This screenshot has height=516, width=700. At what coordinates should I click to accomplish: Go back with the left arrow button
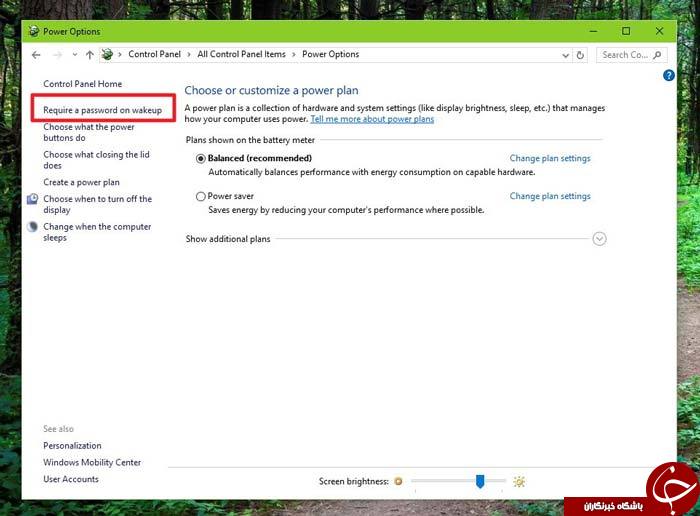36,55
